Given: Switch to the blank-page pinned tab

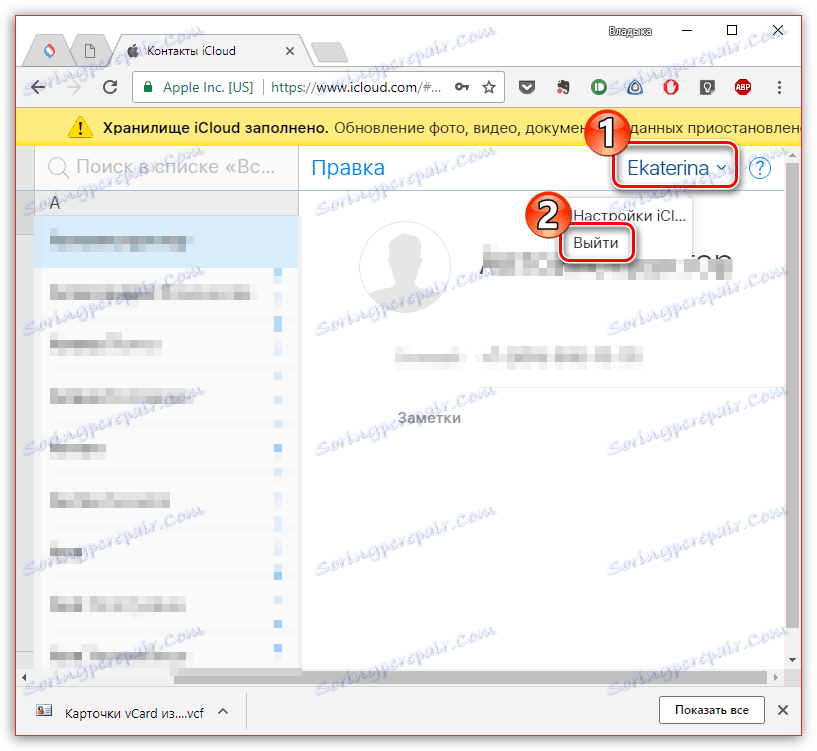Looking at the screenshot, I should [x=90, y=51].
